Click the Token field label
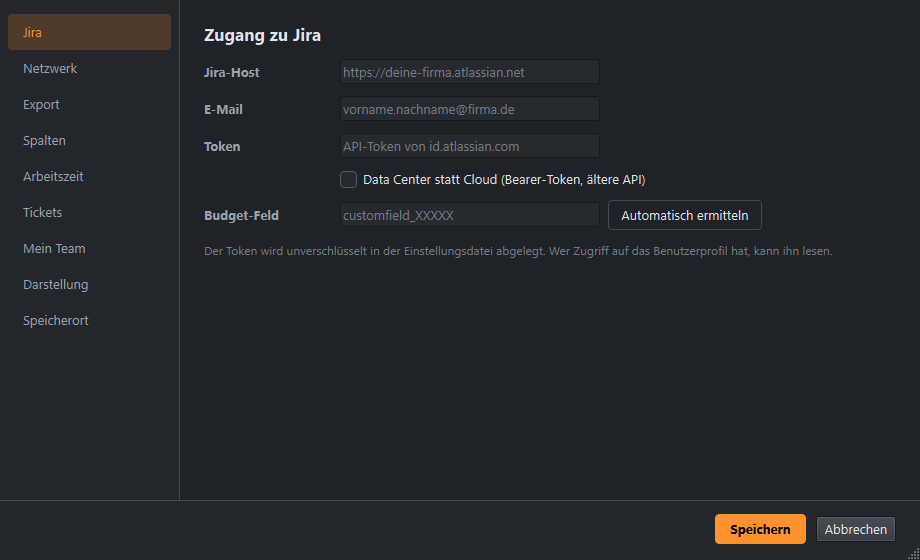920x560 pixels. (222, 146)
